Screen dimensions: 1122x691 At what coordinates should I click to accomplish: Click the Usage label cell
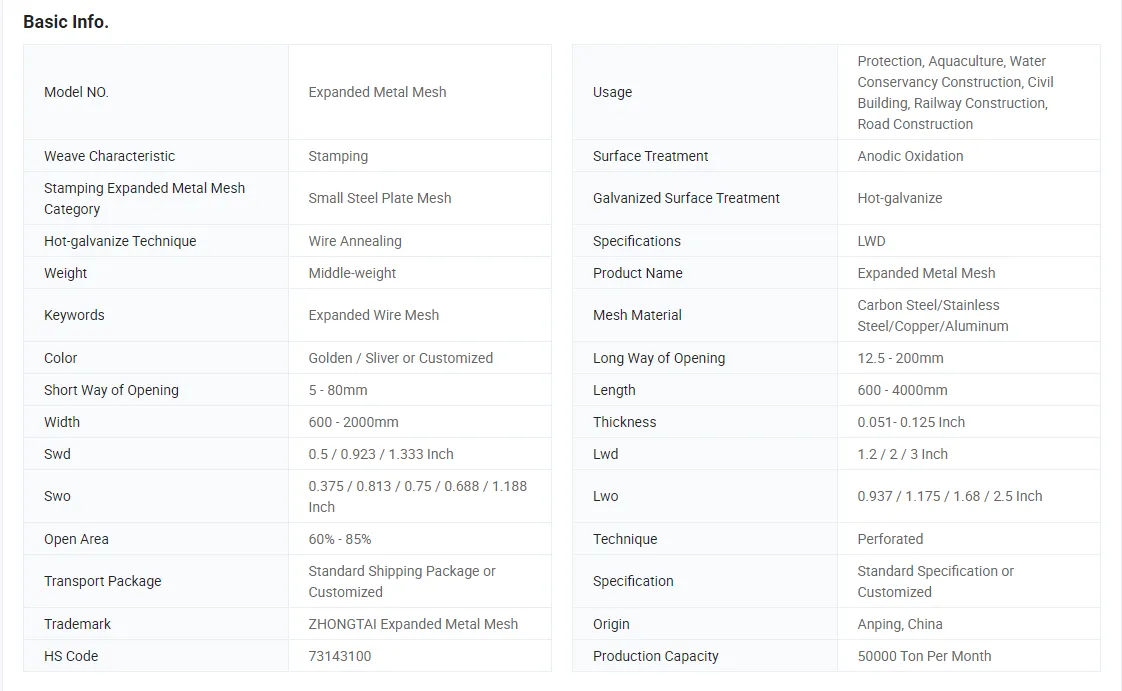point(612,92)
